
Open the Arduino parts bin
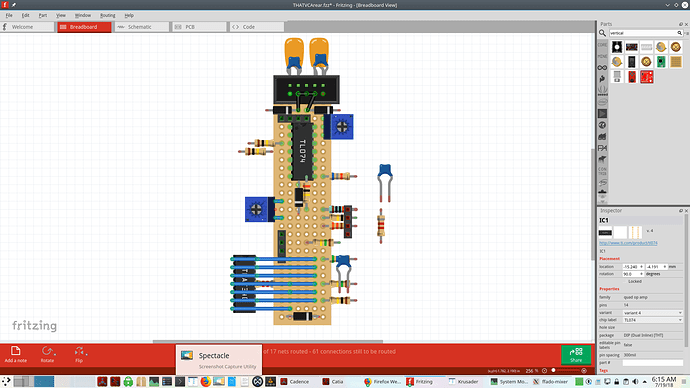pos(602,67)
